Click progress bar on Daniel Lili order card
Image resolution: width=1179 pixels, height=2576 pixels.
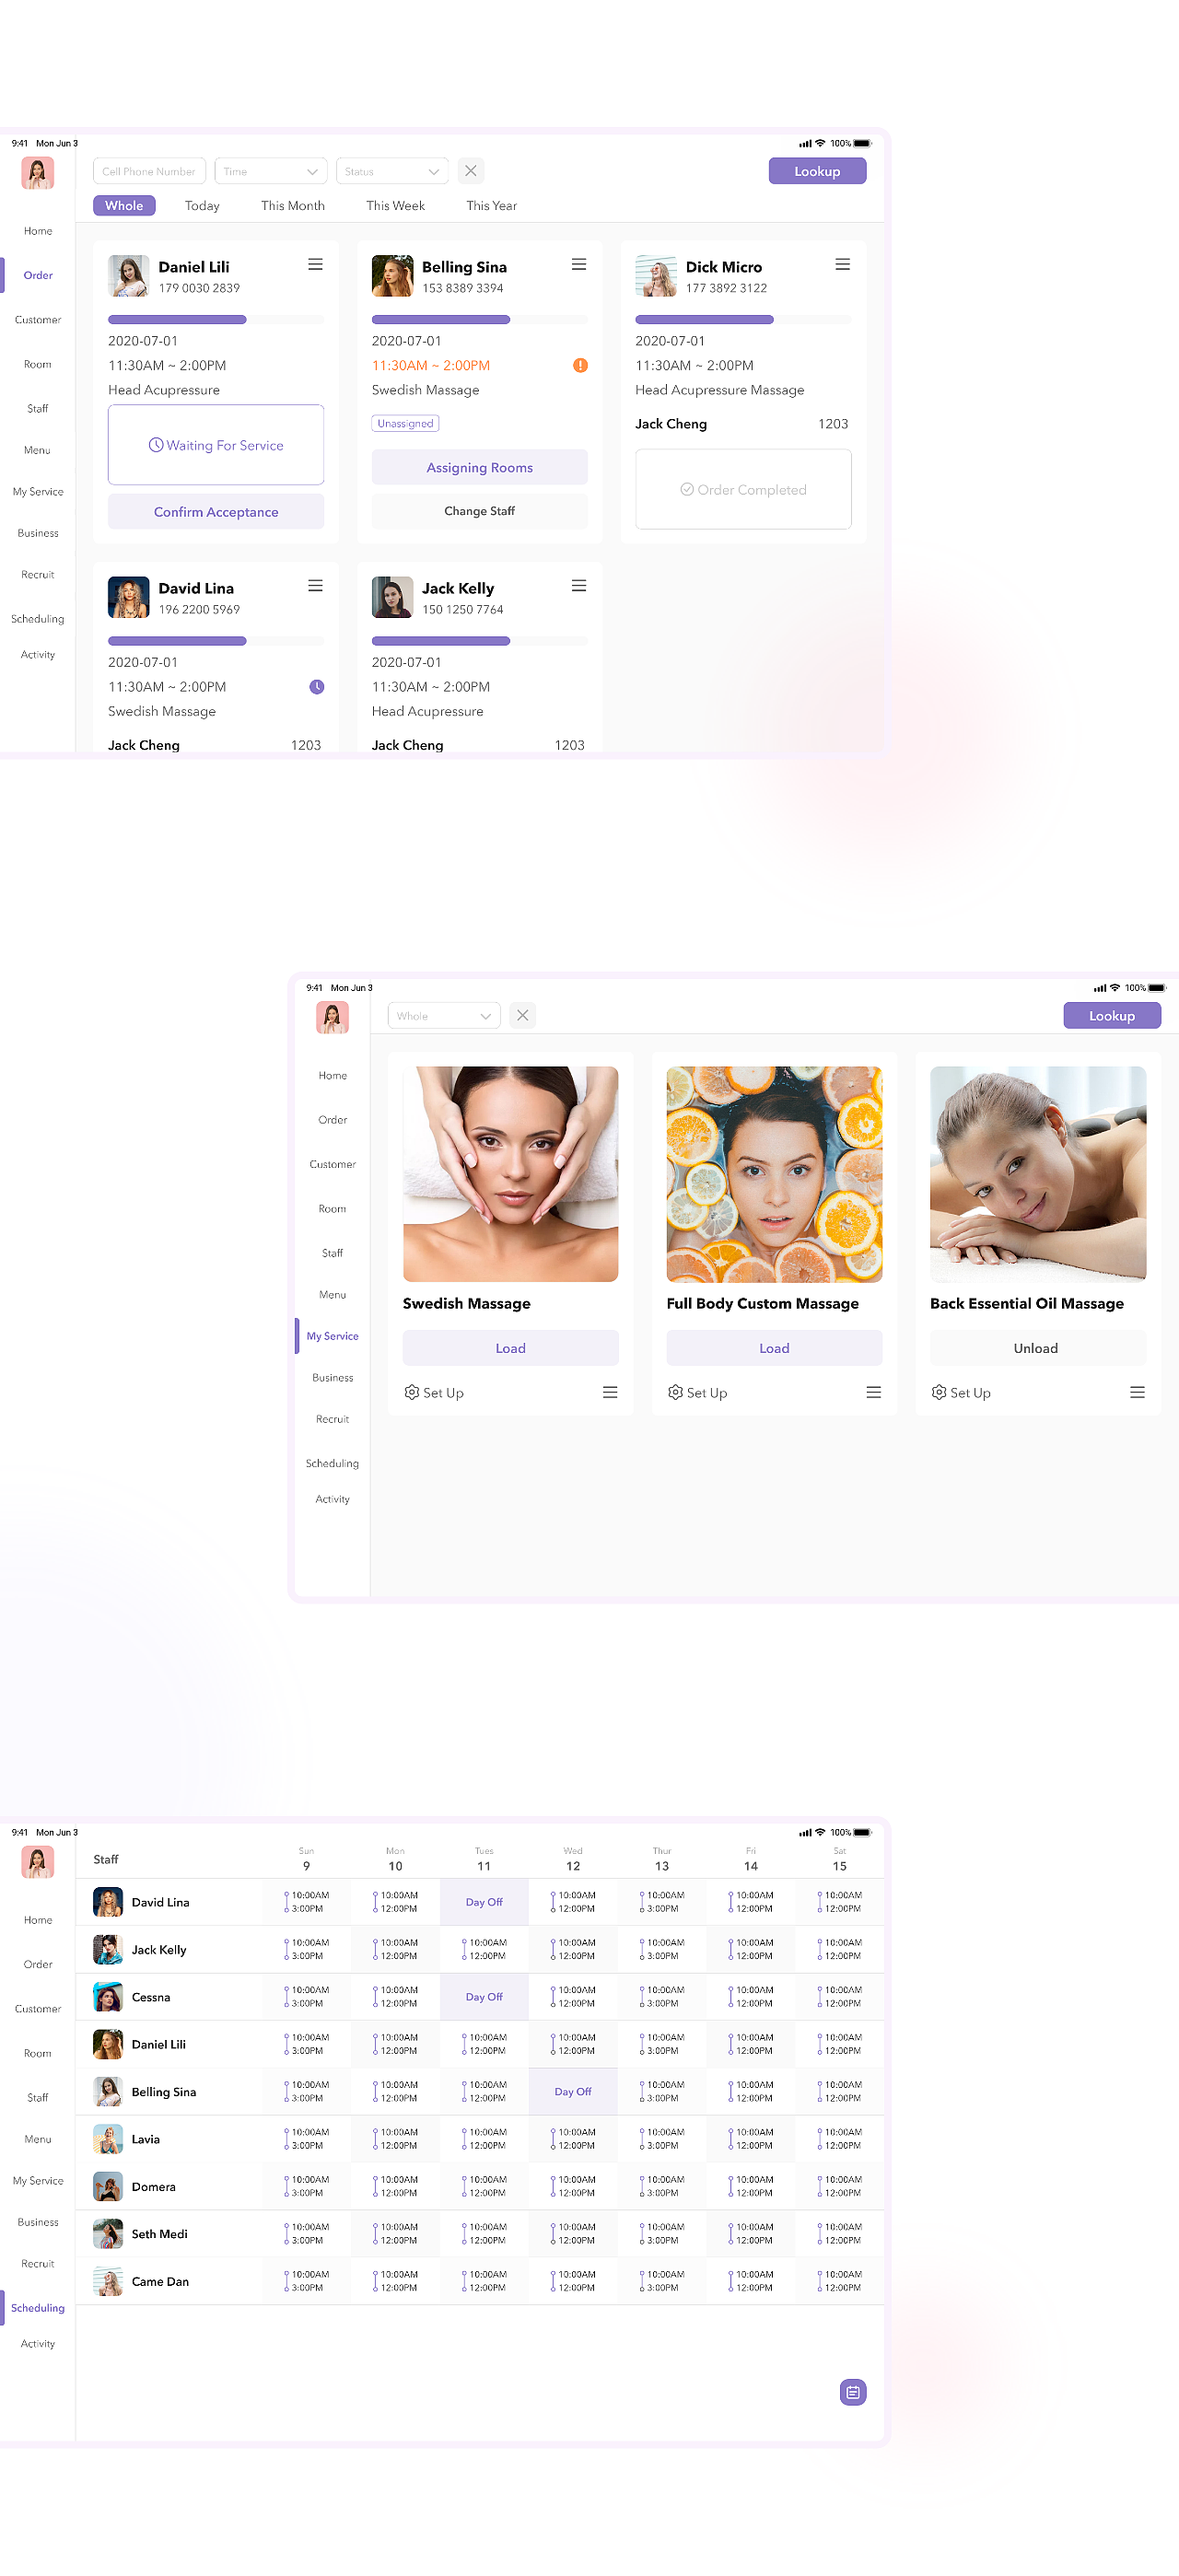click(216, 320)
